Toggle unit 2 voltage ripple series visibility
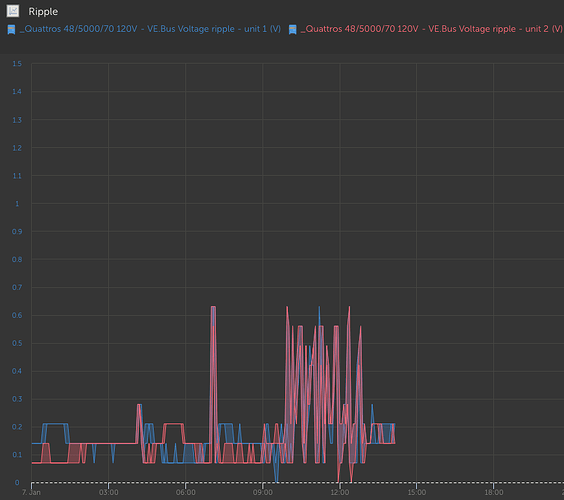The width and height of the screenshot is (564, 500). click(432, 29)
